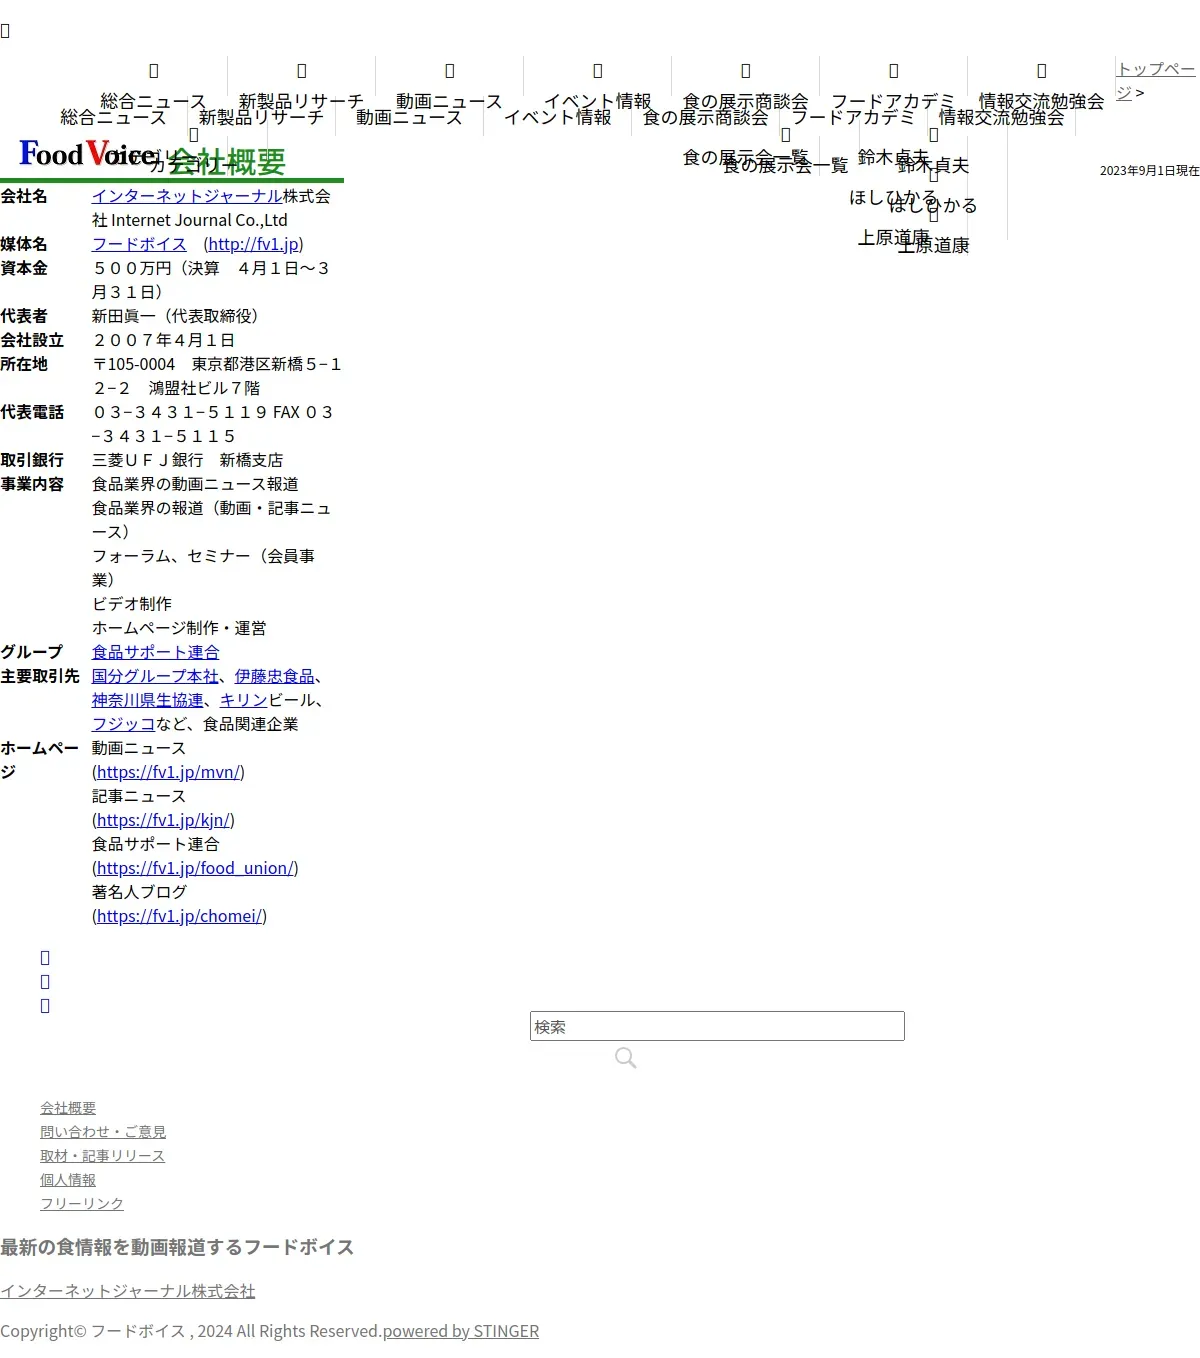
Task: Click the submenu icon above 上原道康
Action: (934, 215)
